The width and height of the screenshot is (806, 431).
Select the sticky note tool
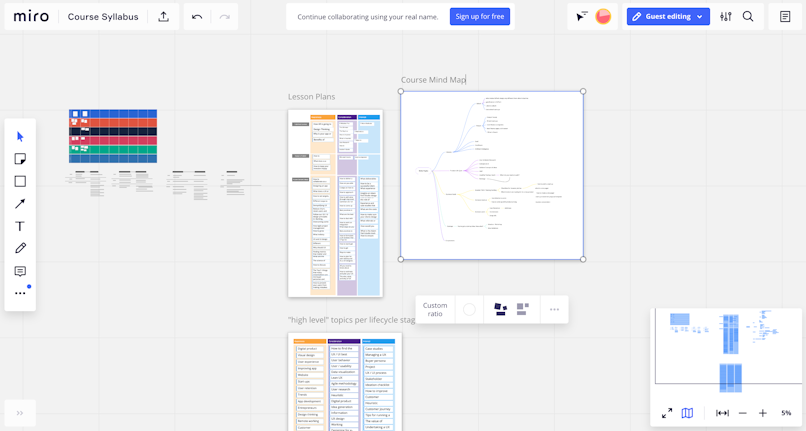20,159
